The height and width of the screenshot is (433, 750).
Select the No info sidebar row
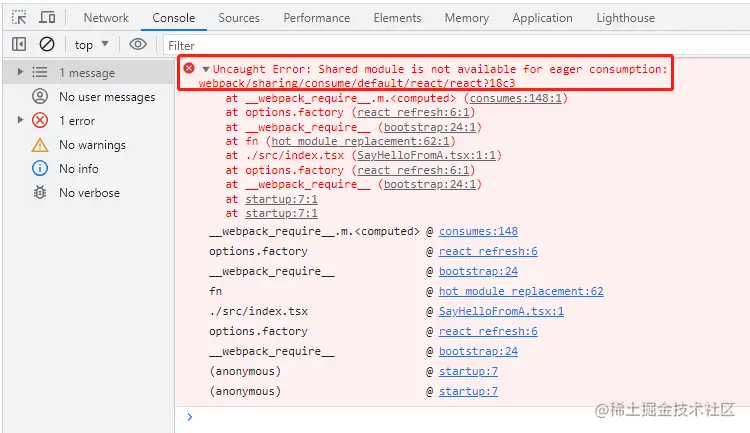tap(89, 168)
